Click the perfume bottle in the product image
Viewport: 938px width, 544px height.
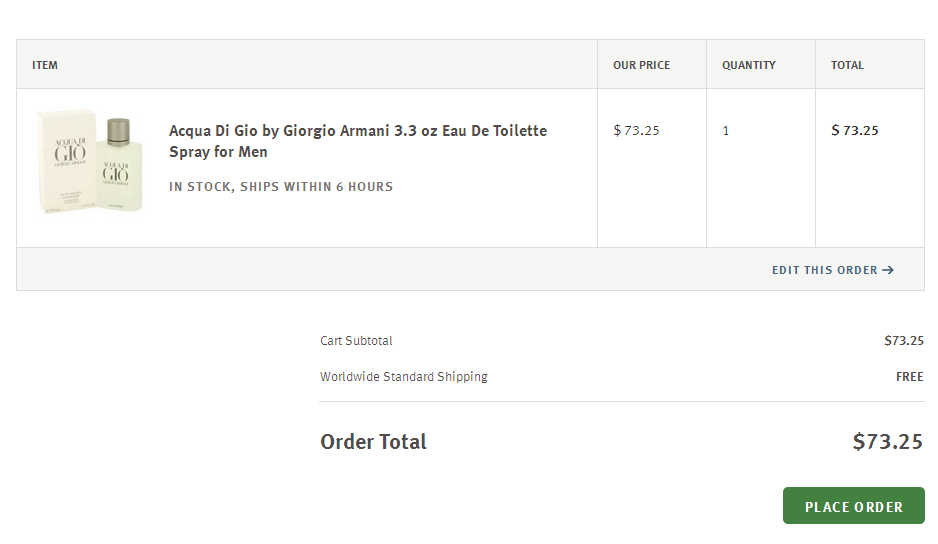pyautogui.click(x=121, y=165)
